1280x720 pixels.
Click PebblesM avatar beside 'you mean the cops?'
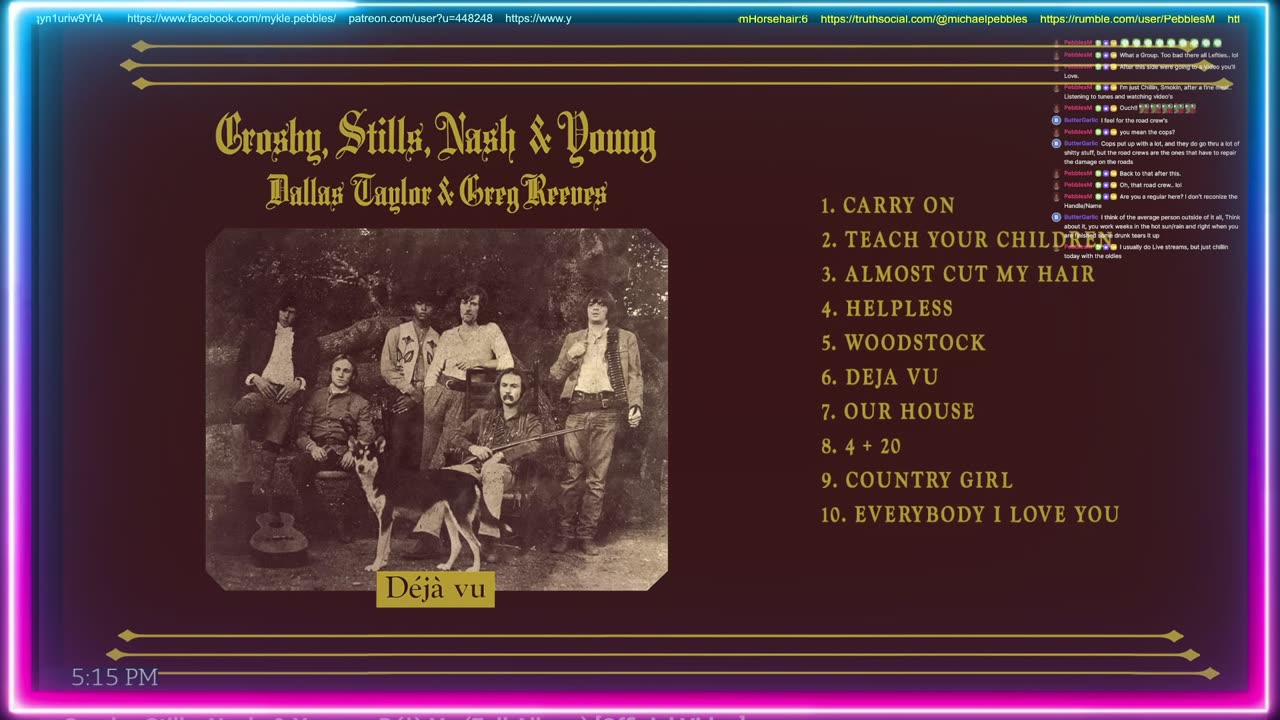pos(1056,132)
